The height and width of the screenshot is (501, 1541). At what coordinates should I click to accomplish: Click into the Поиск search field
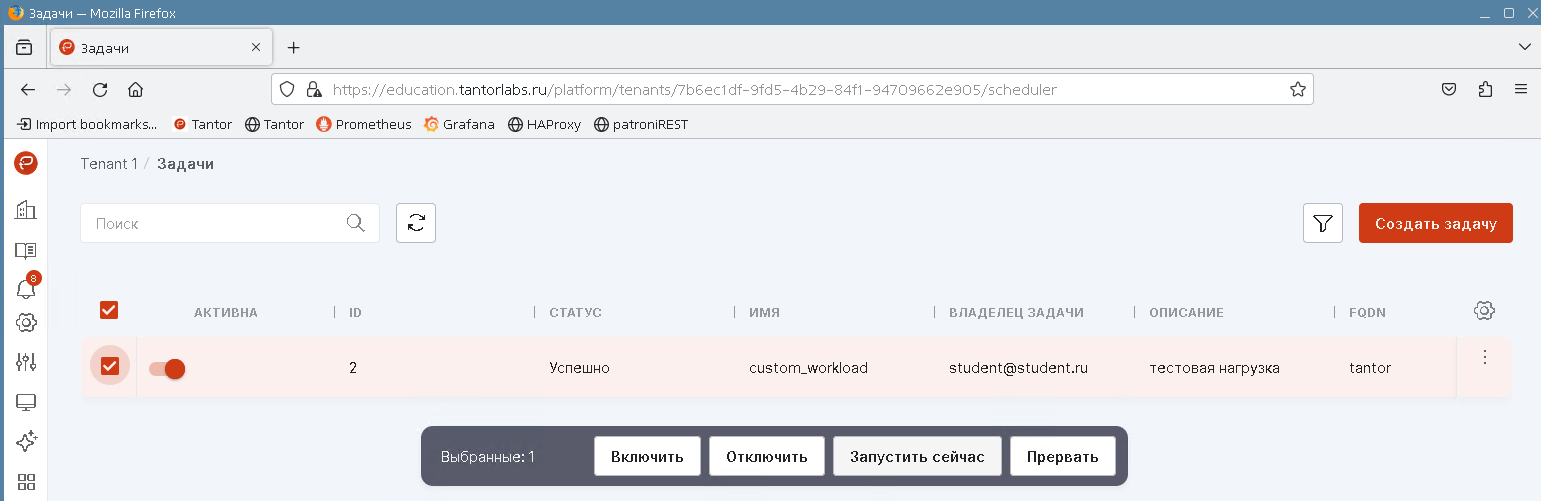[x=215, y=223]
